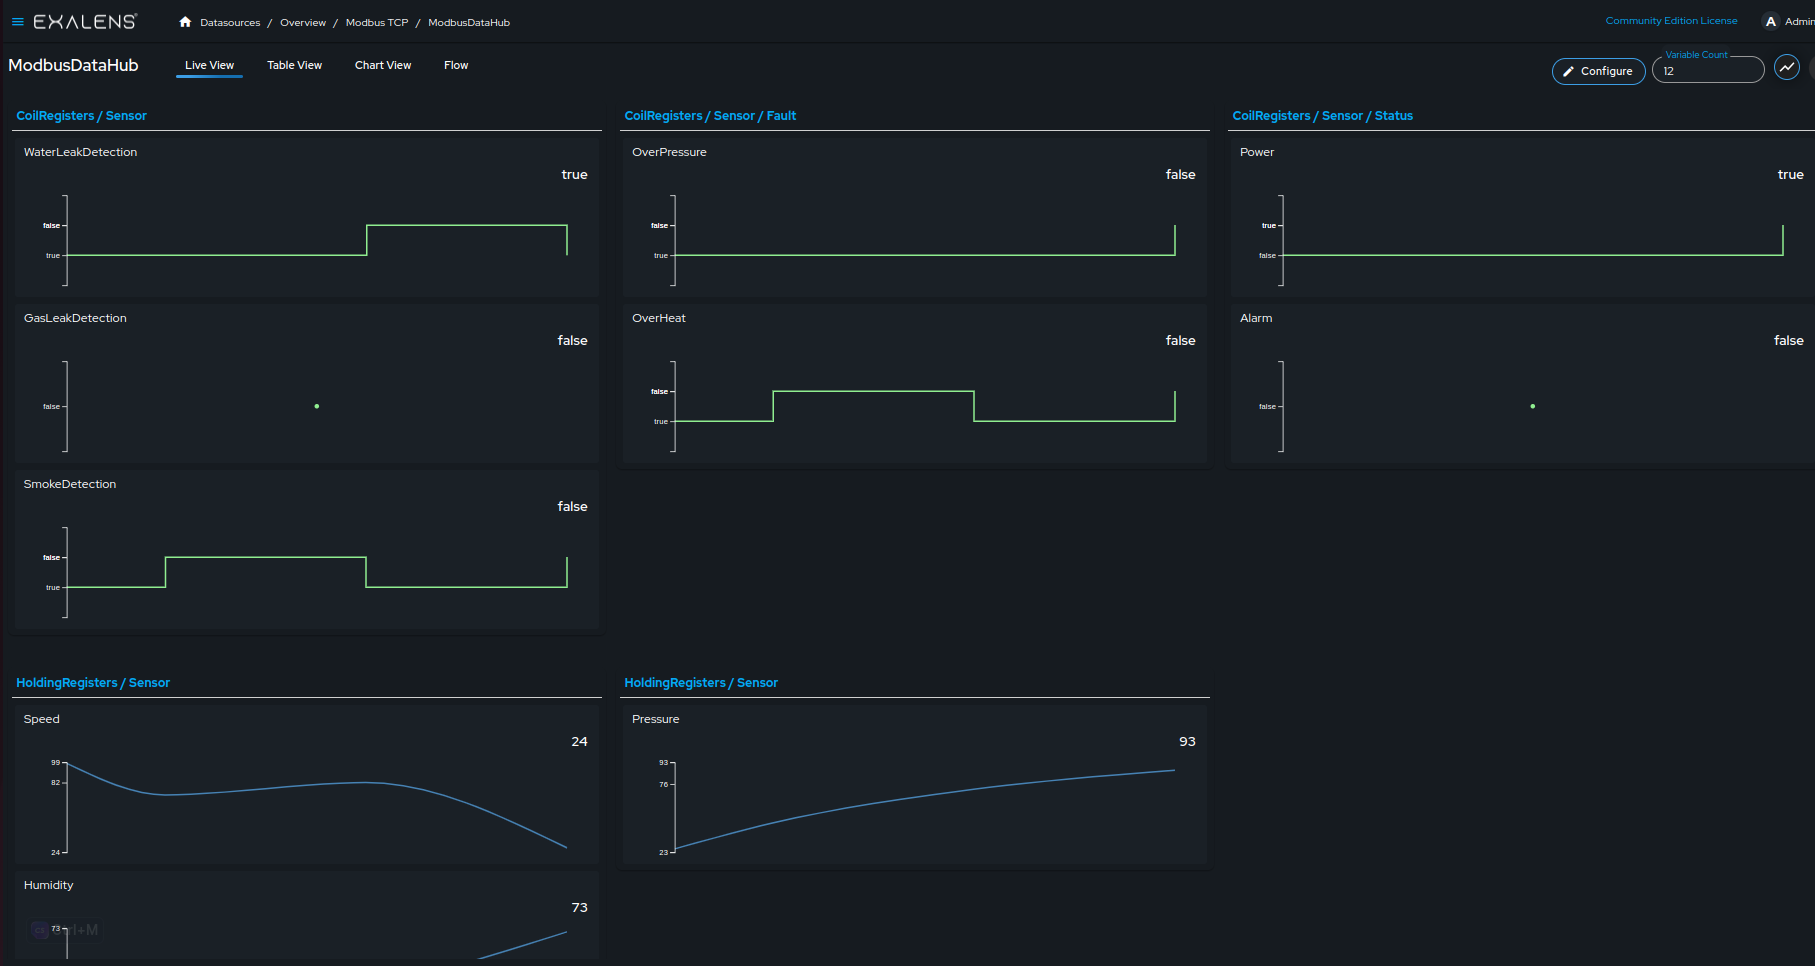Screen dimensions: 1815x966
Task: Click WaterLeakDetection's true value
Action: pyautogui.click(x=574, y=174)
